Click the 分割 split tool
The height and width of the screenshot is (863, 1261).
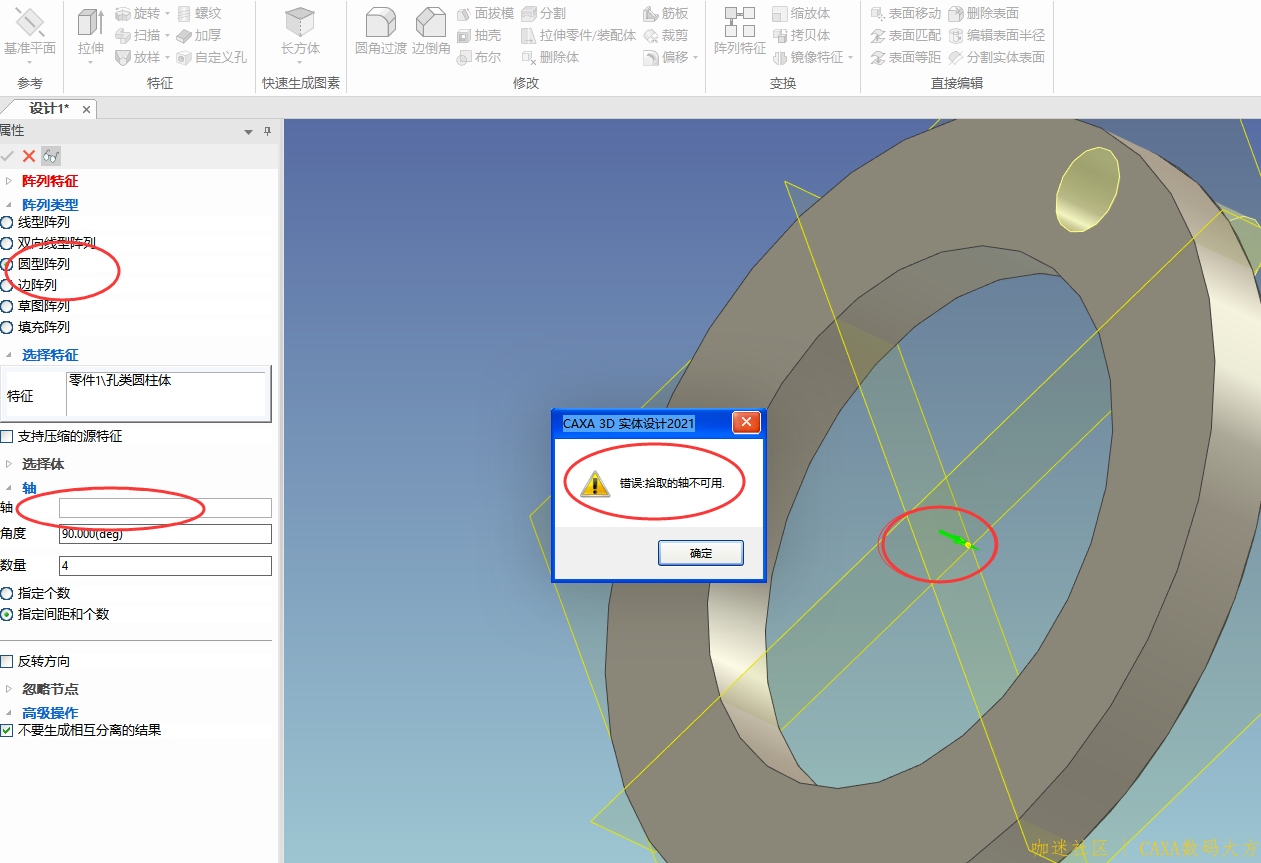543,13
